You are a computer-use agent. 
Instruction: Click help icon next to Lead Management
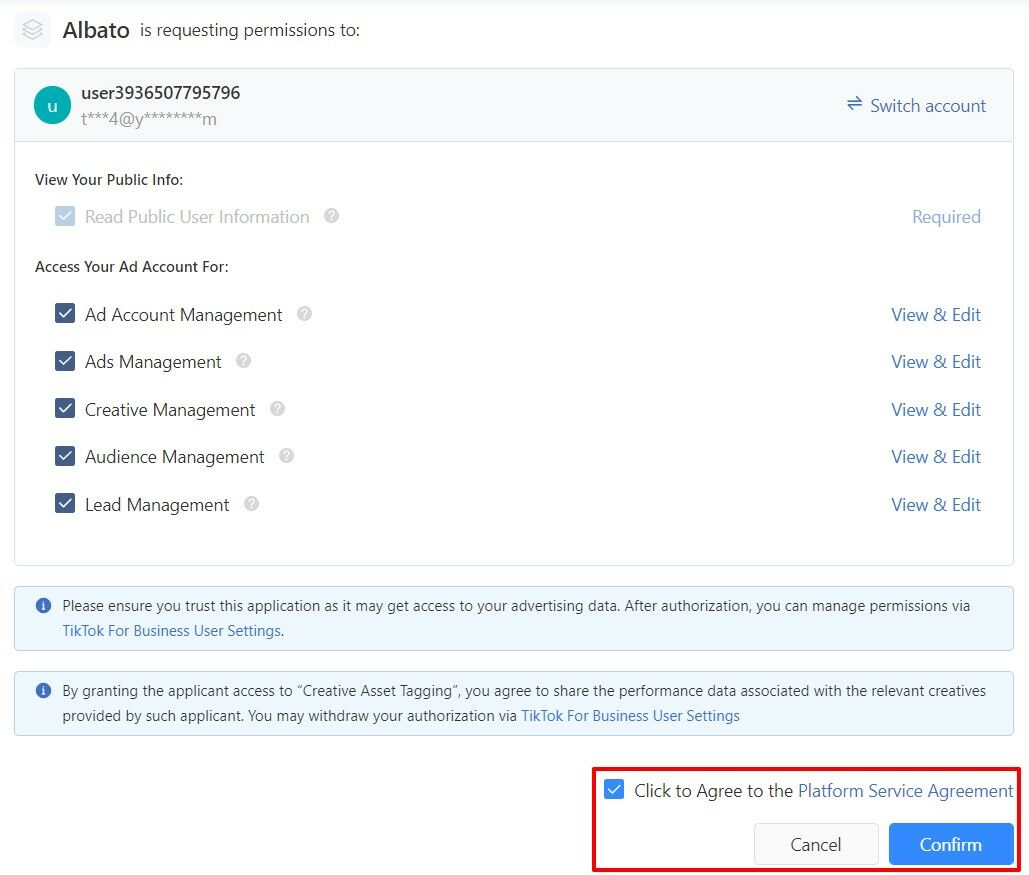click(x=252, y=504)
